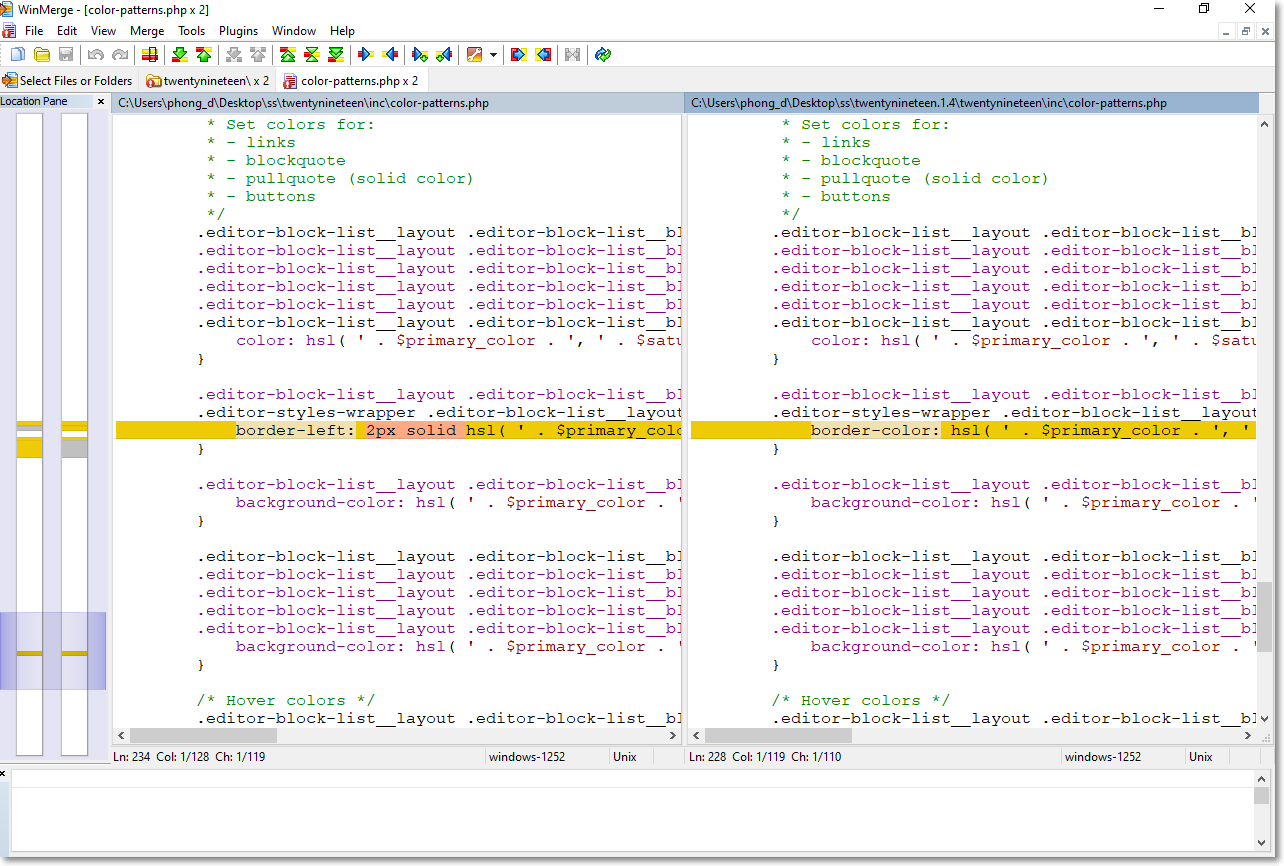Click the Open folder toolbar icon

42,54
